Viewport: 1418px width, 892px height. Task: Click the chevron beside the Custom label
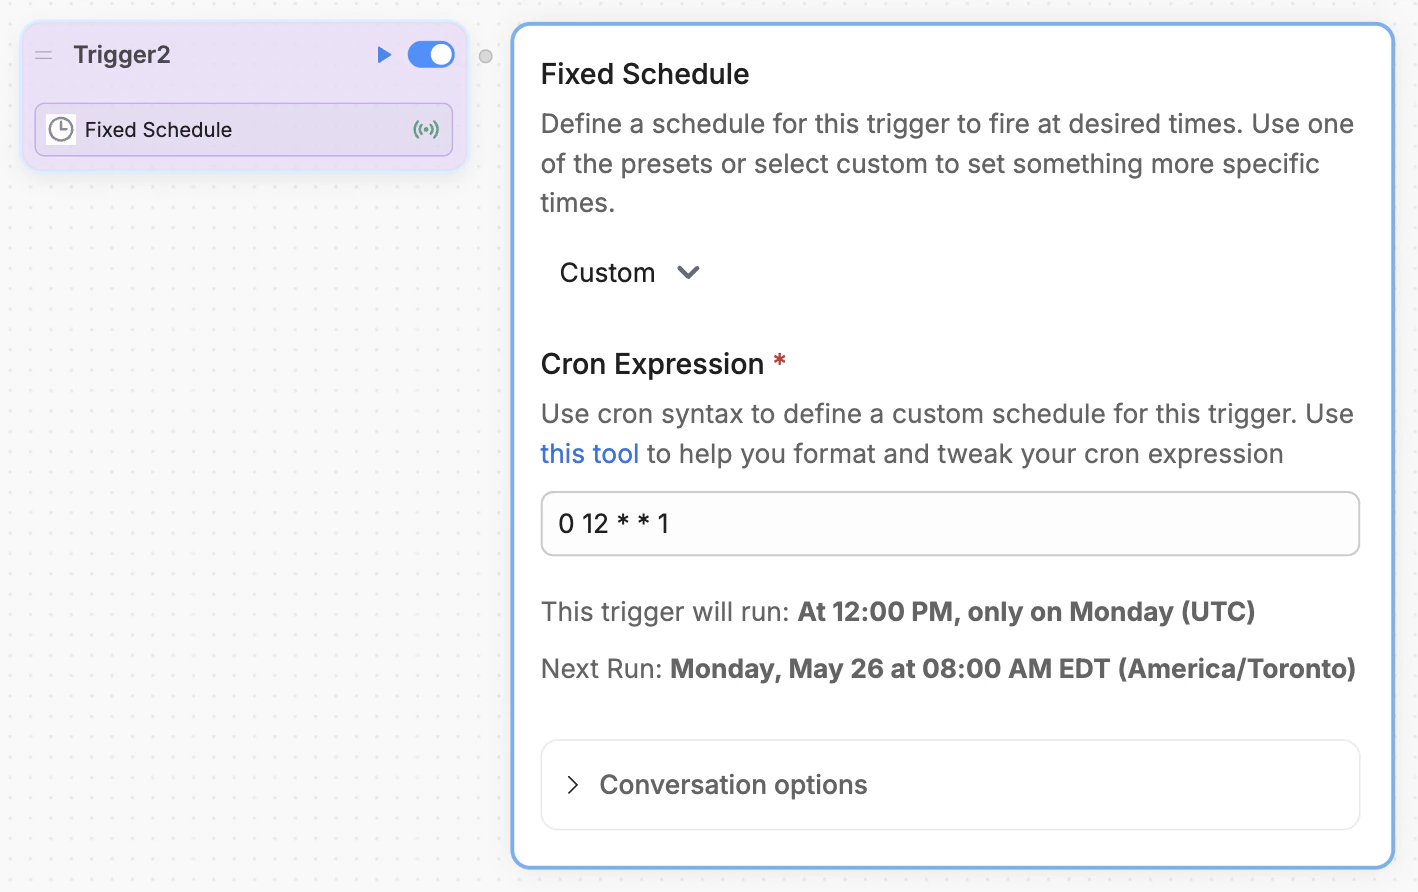click(x=688, y=272)
